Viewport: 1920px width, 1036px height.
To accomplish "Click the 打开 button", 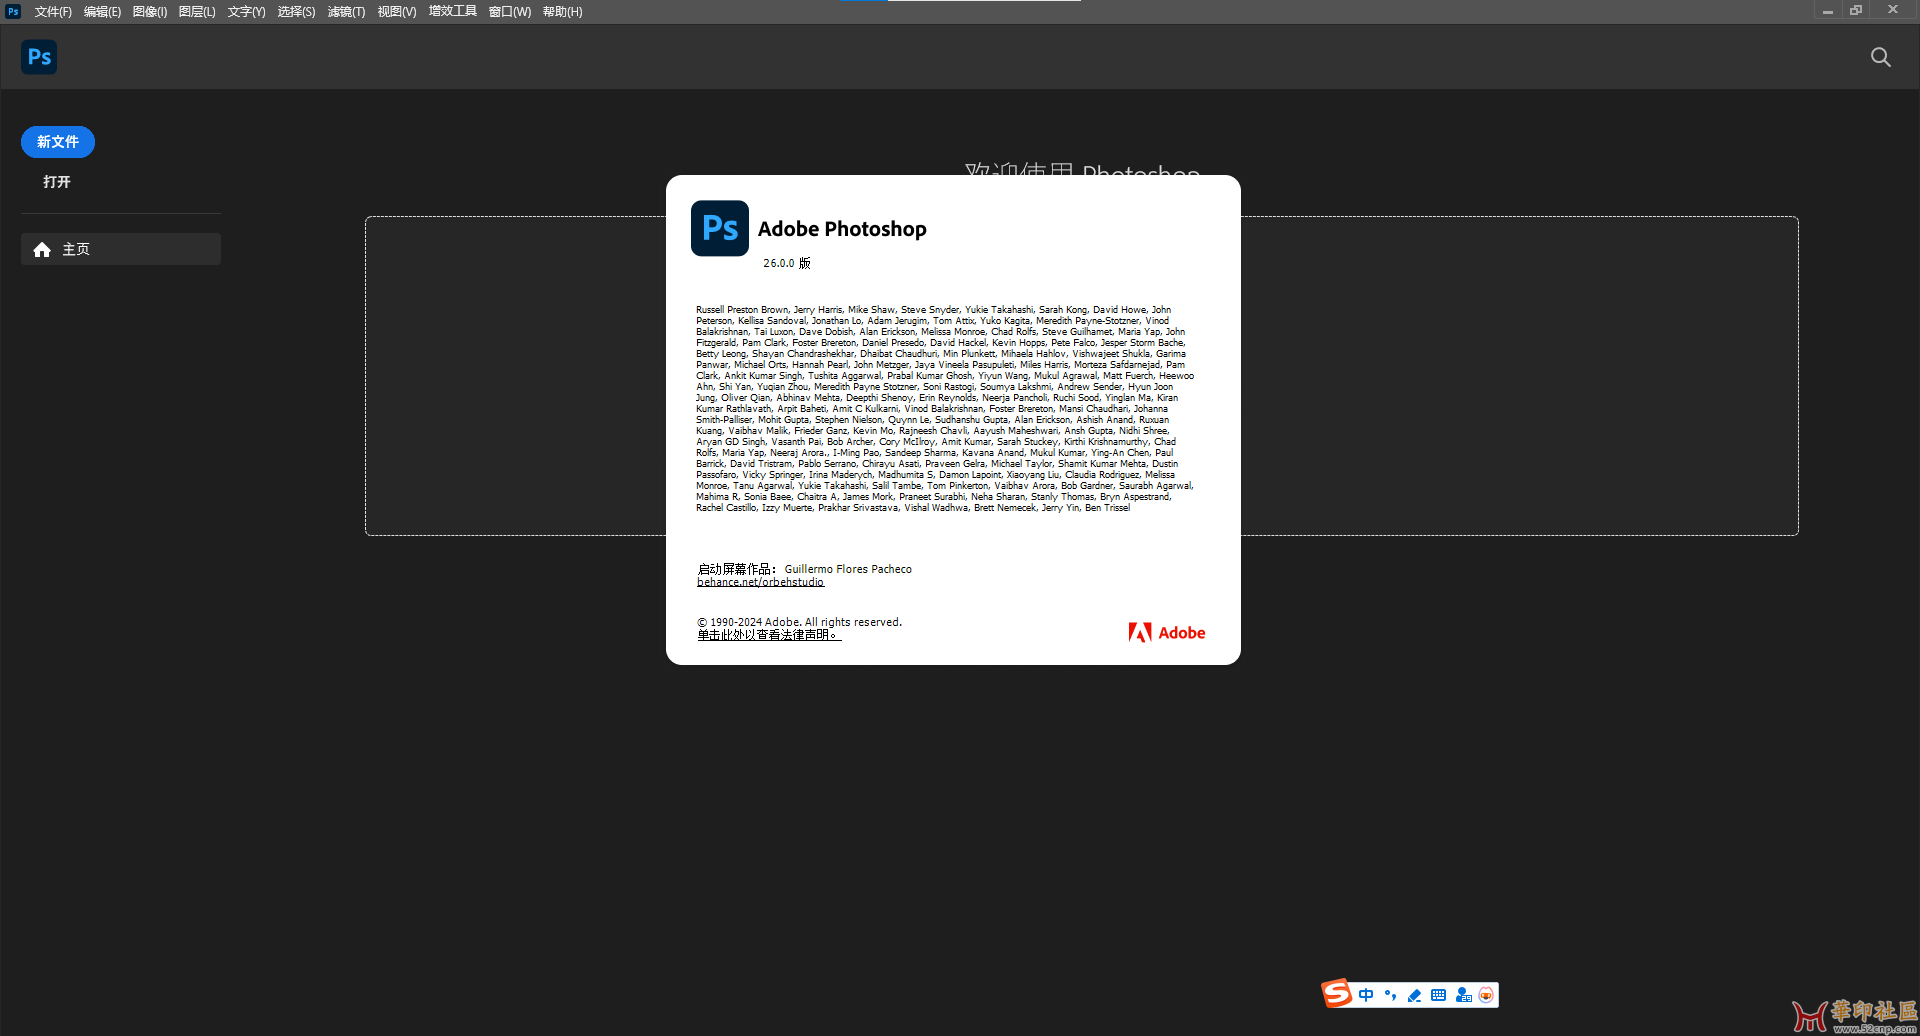I will click(x=57, y=182).
